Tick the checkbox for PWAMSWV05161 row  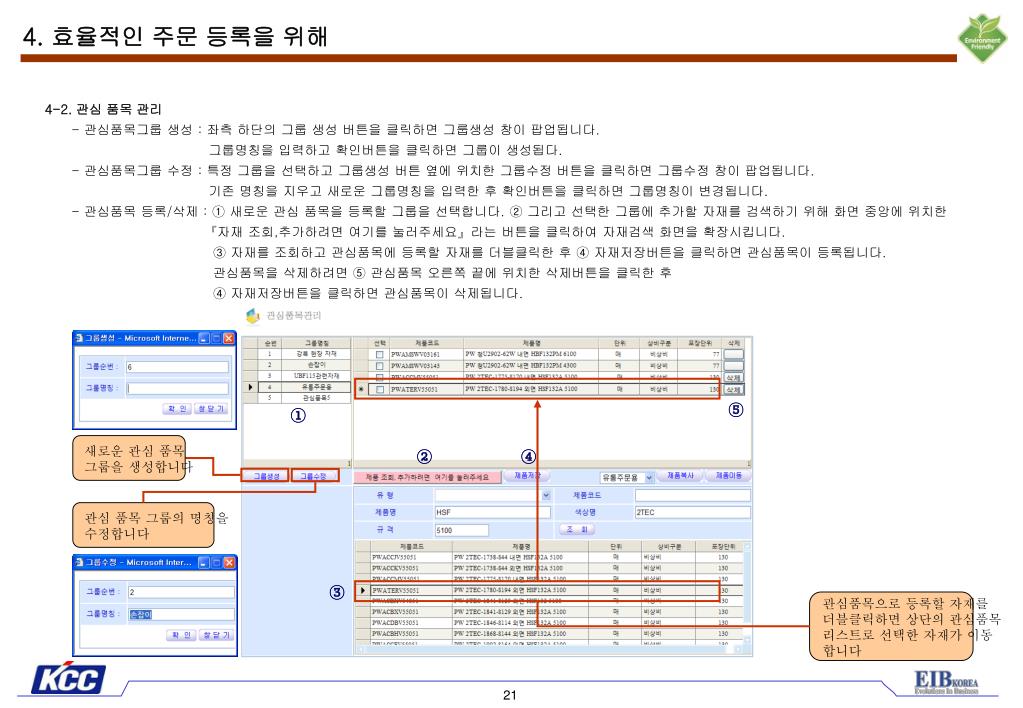click(379, 354)
